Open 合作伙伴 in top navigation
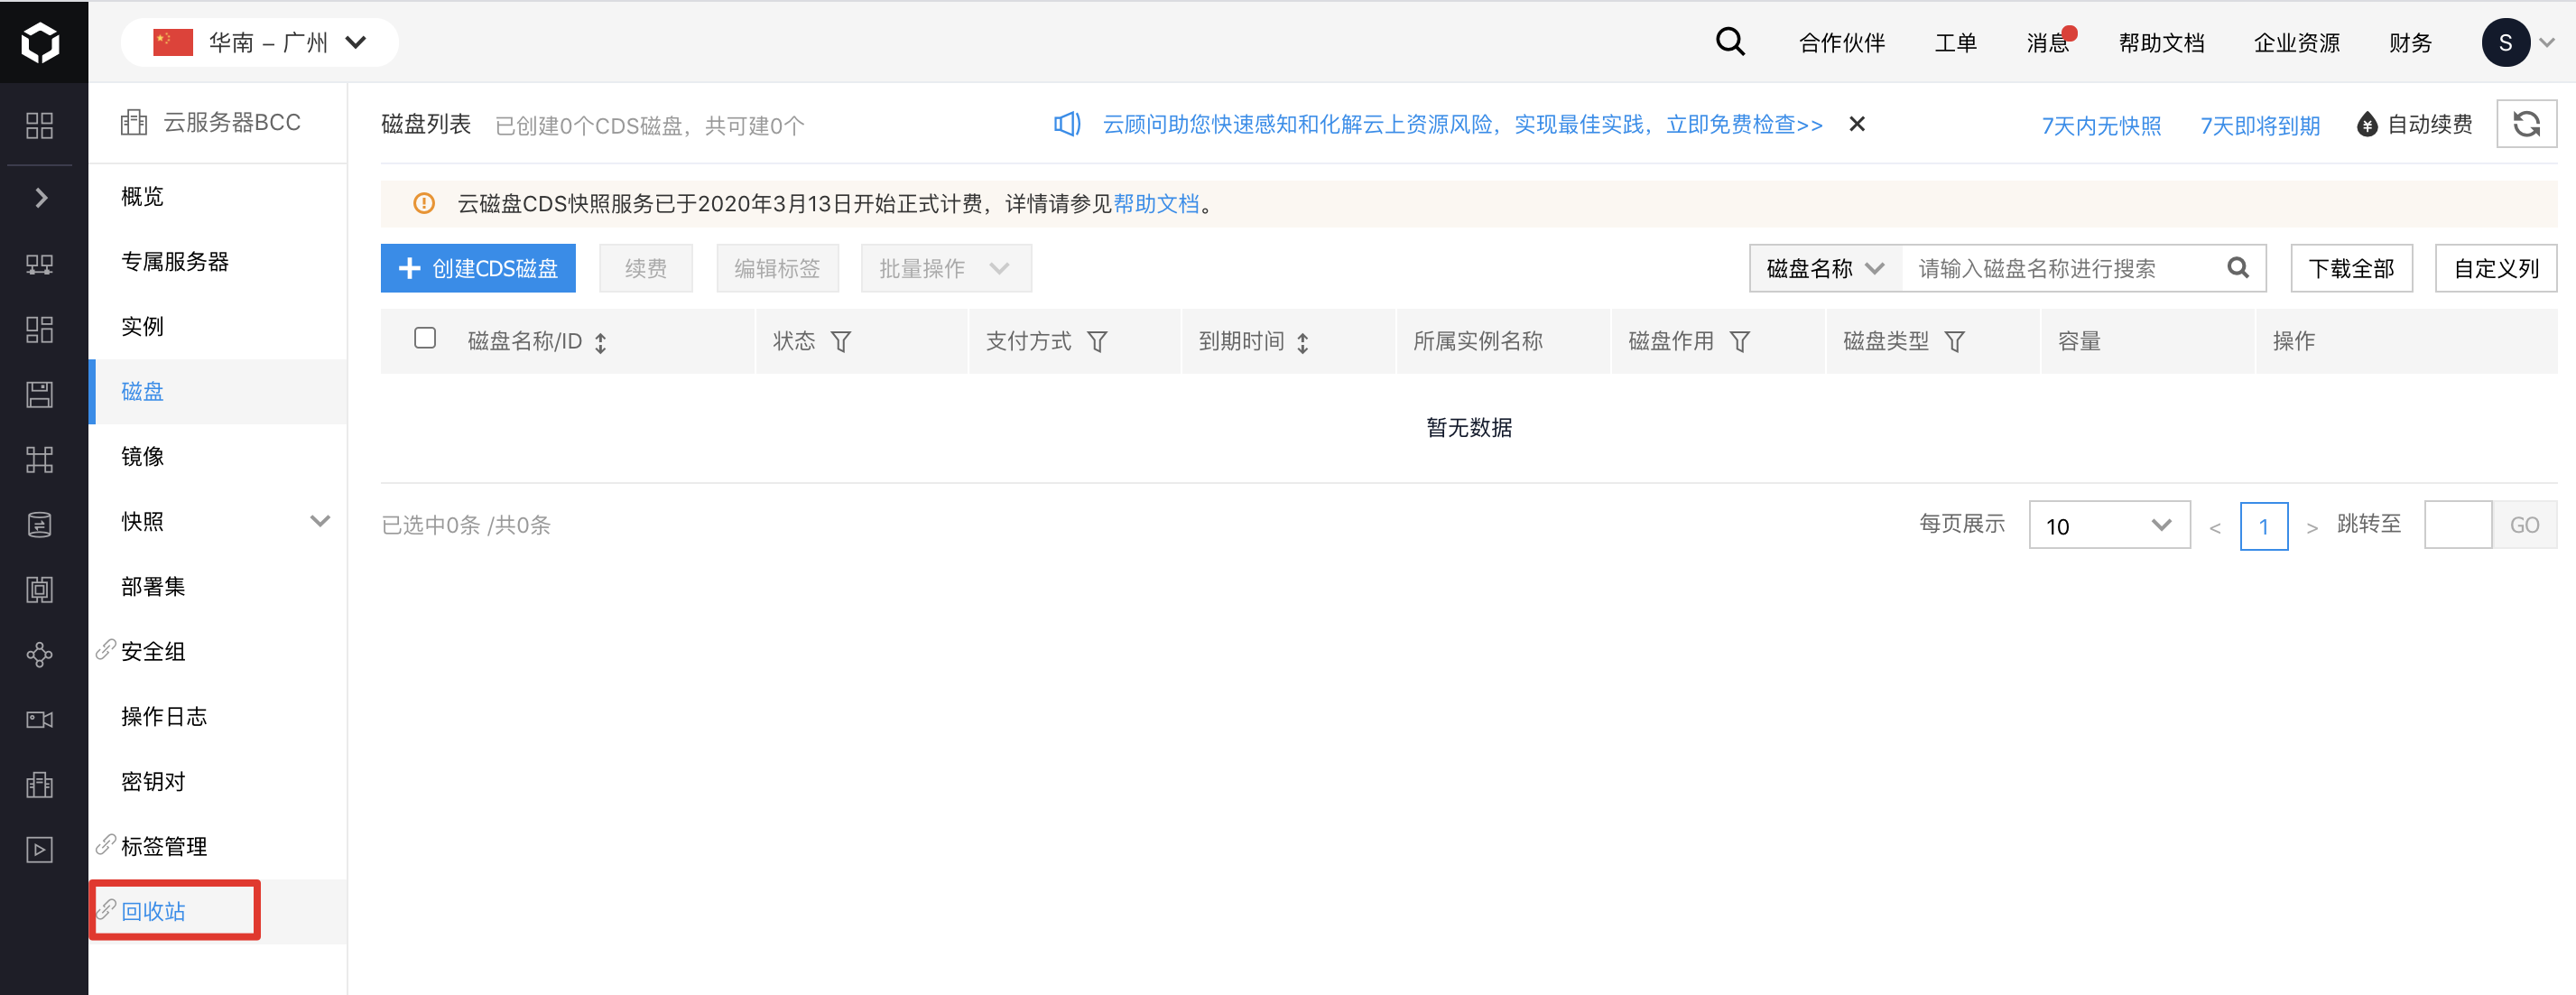2576x995 pixels. (x=1841, y=43)
